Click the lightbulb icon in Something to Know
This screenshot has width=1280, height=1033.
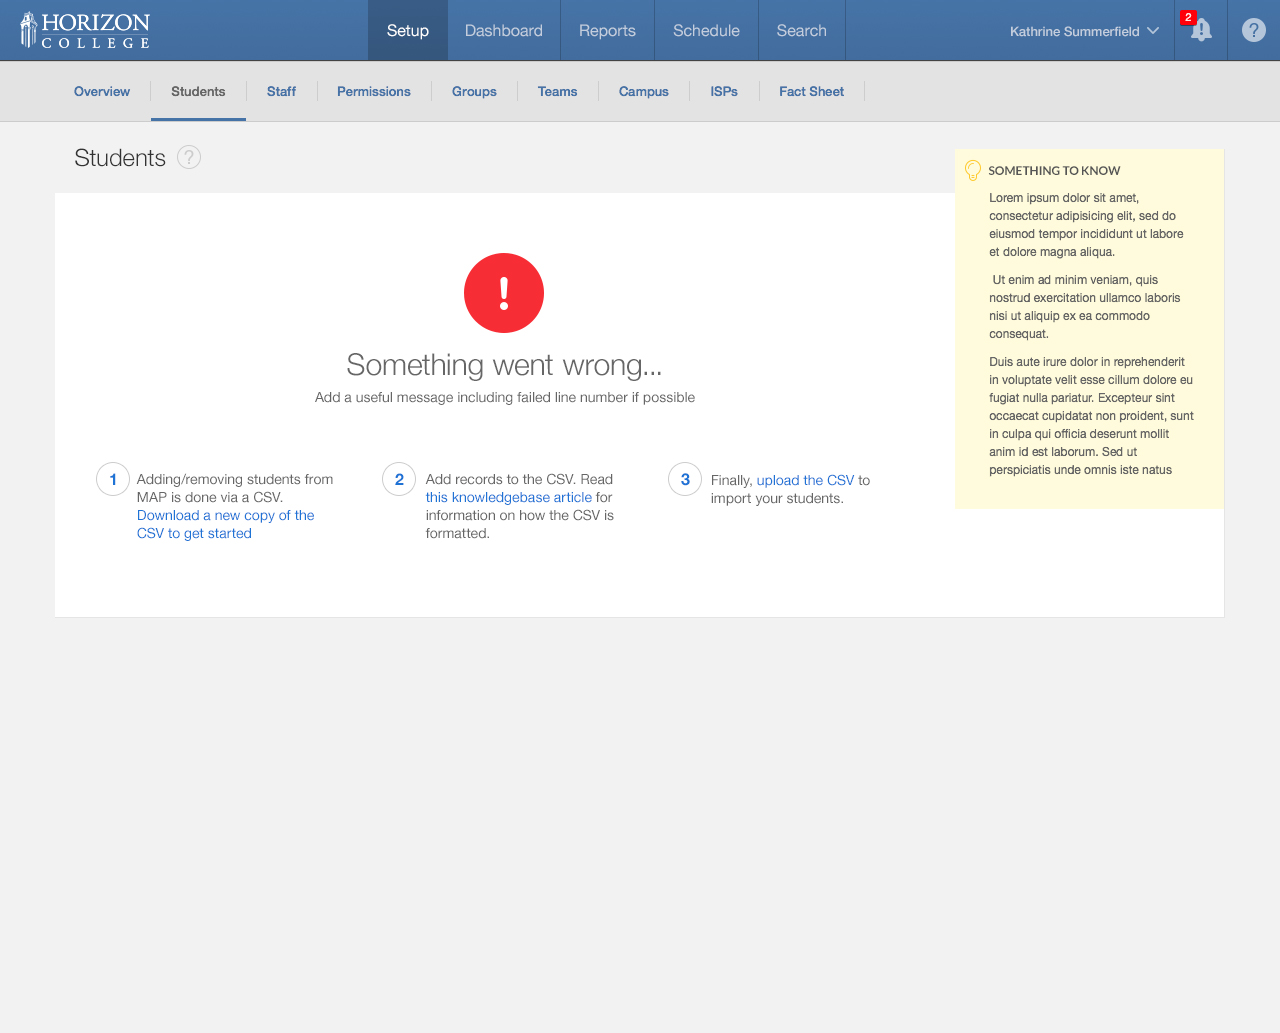(x=972, y=170)
